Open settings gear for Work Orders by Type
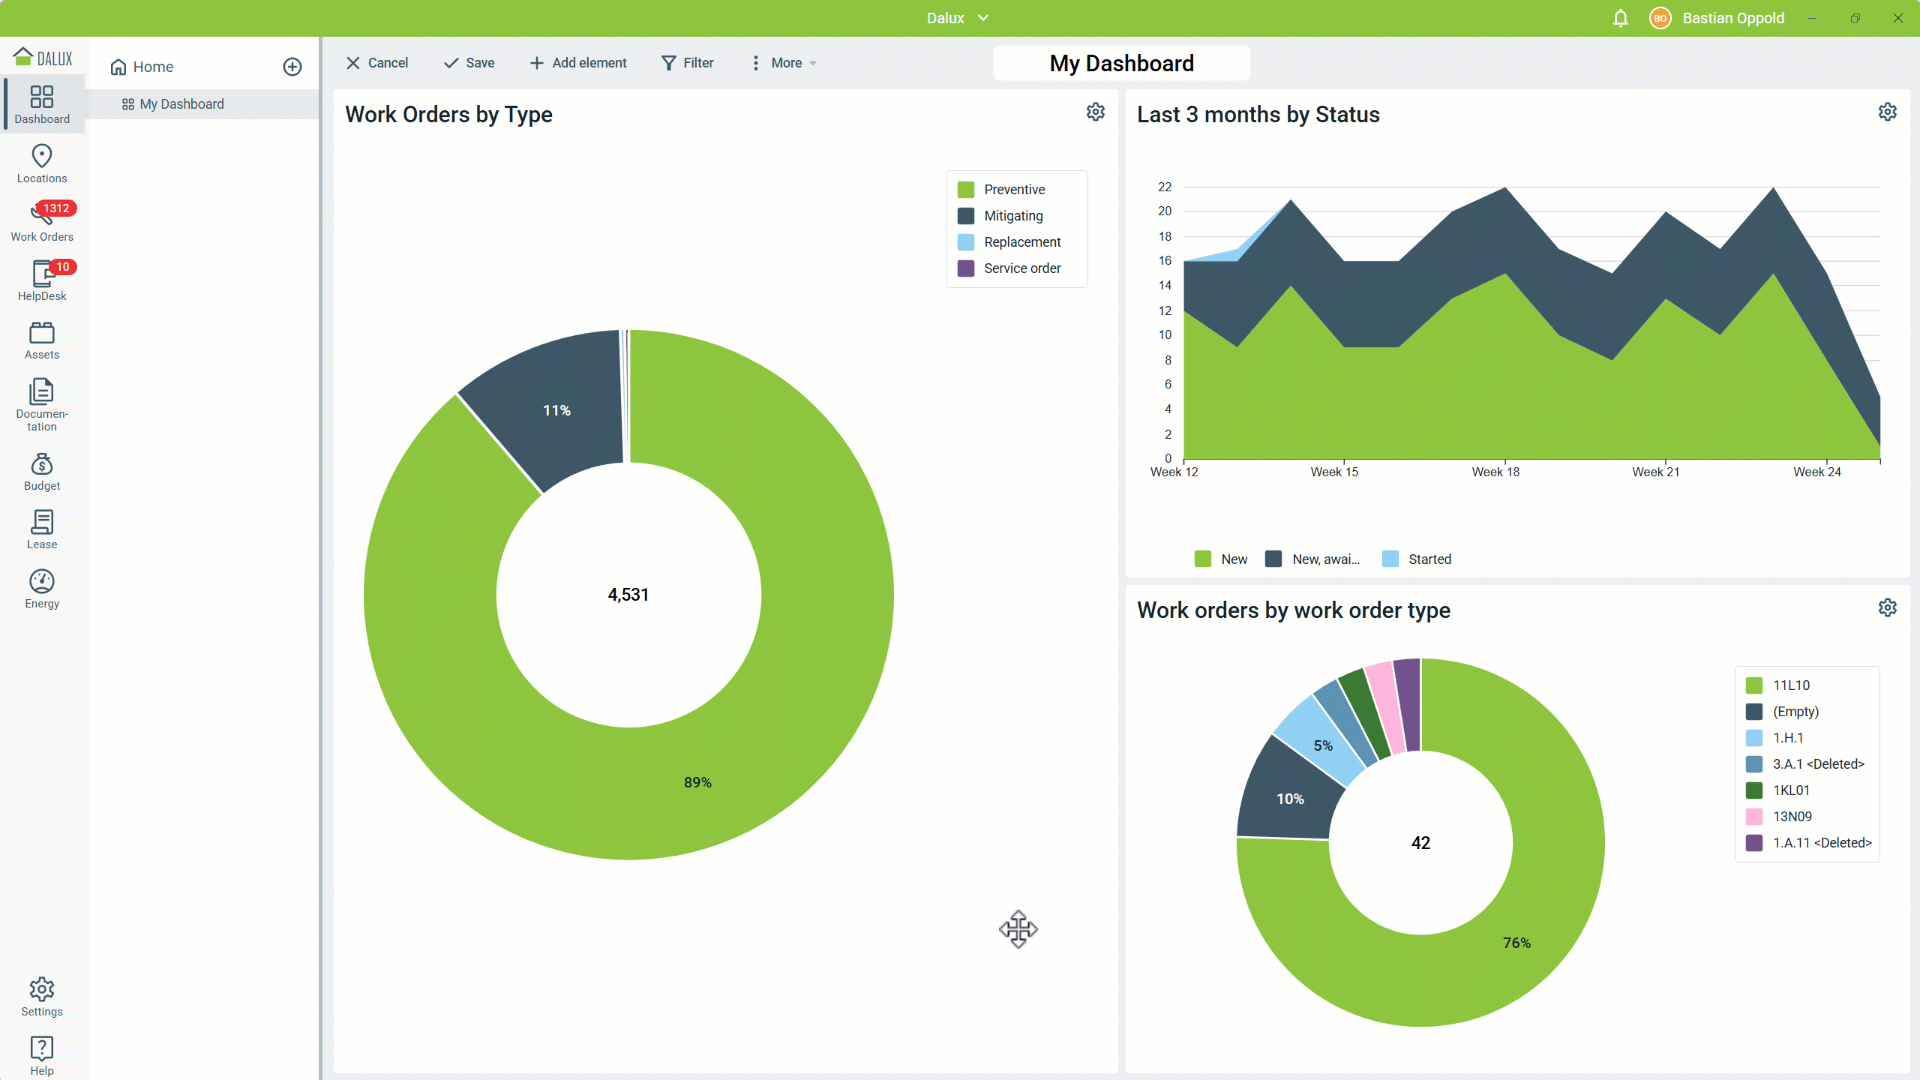The image size is (1920, 1080). pyautogui.click(x=1096, y=112)
